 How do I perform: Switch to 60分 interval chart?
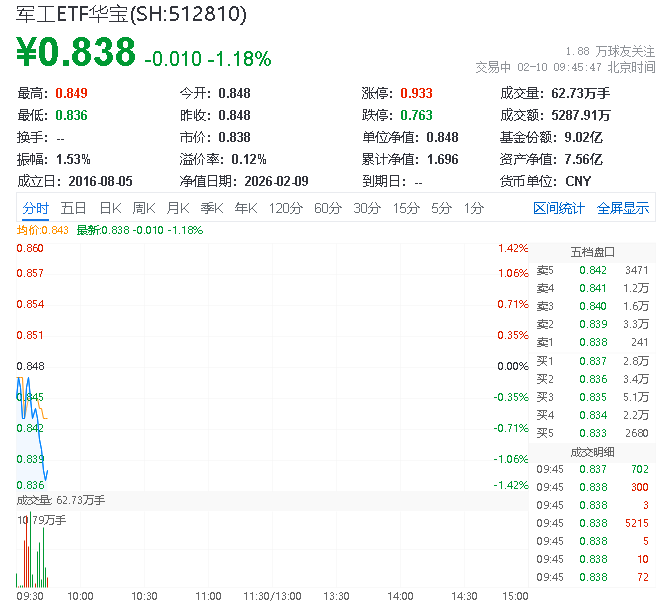tap(327, 208)
